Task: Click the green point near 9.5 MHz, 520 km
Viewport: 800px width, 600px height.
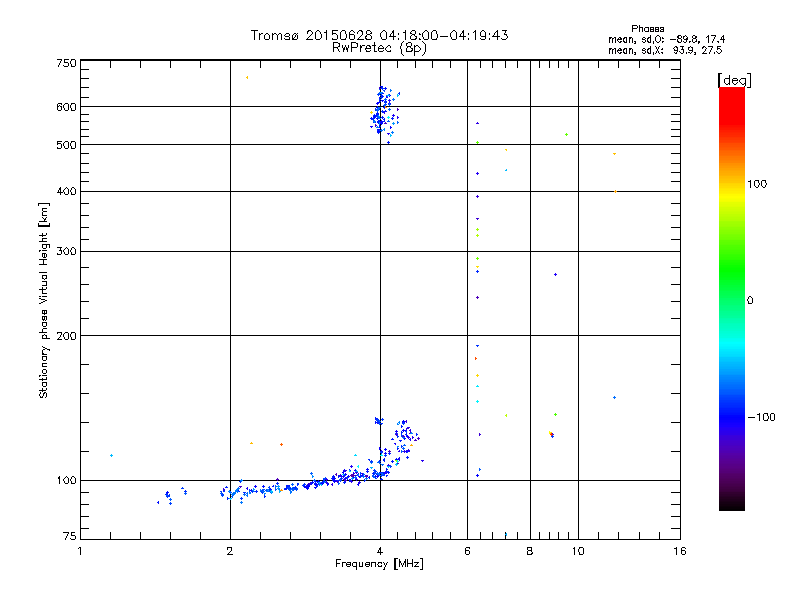Action: [x=566, y=135]
